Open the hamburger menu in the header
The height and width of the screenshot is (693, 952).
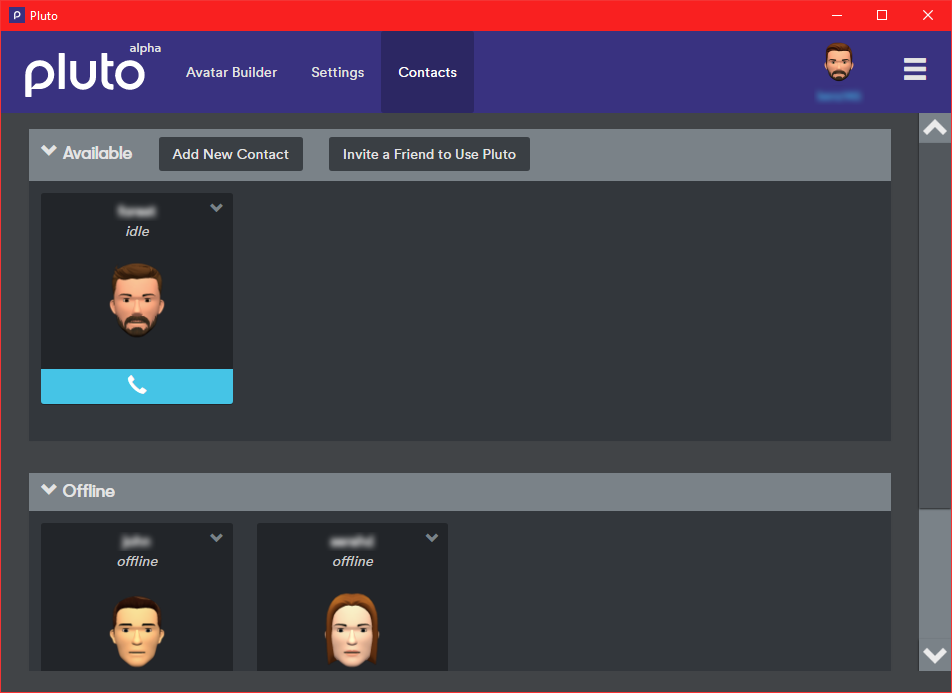914,69
